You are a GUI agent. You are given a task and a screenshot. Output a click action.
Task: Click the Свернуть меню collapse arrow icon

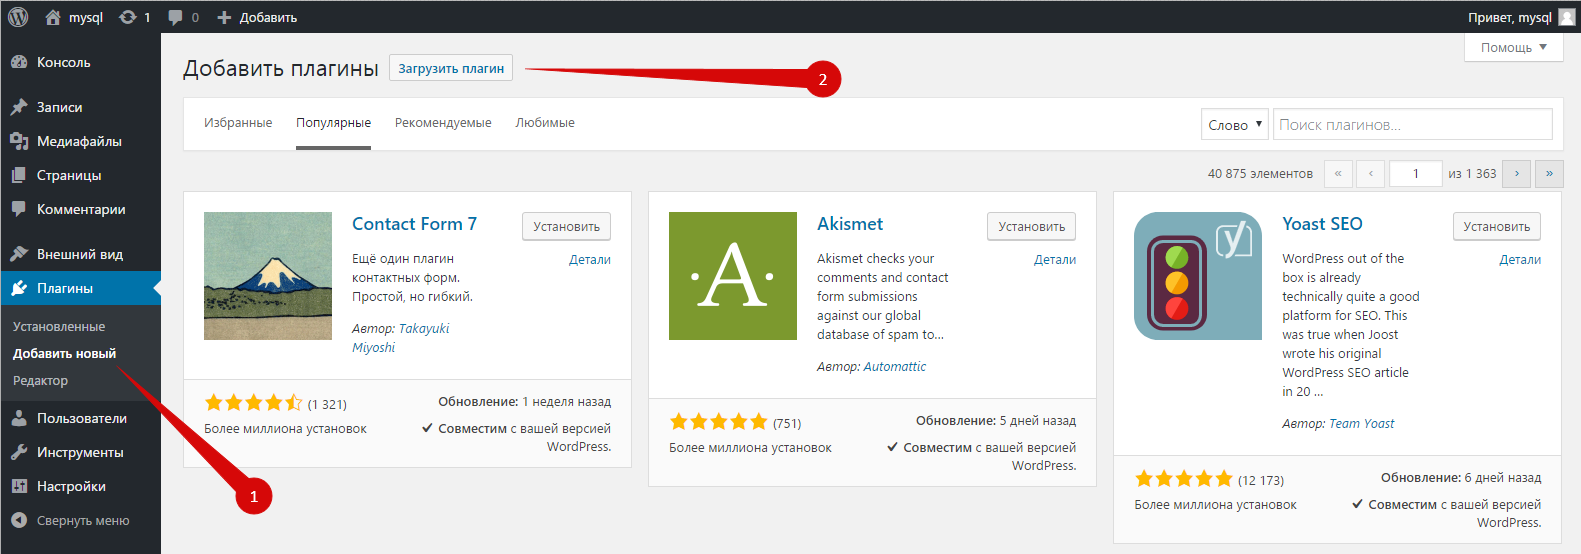[x=19, y=520]
